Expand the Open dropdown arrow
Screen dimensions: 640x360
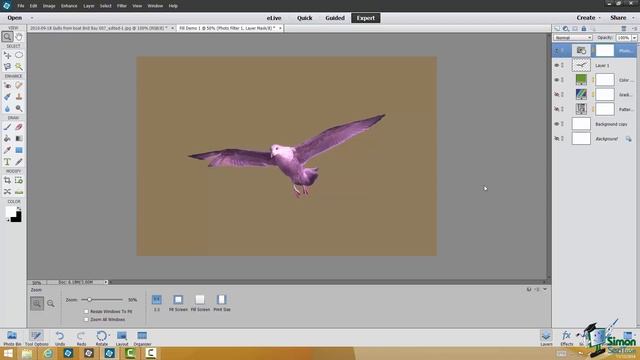[x=32, y=18]
